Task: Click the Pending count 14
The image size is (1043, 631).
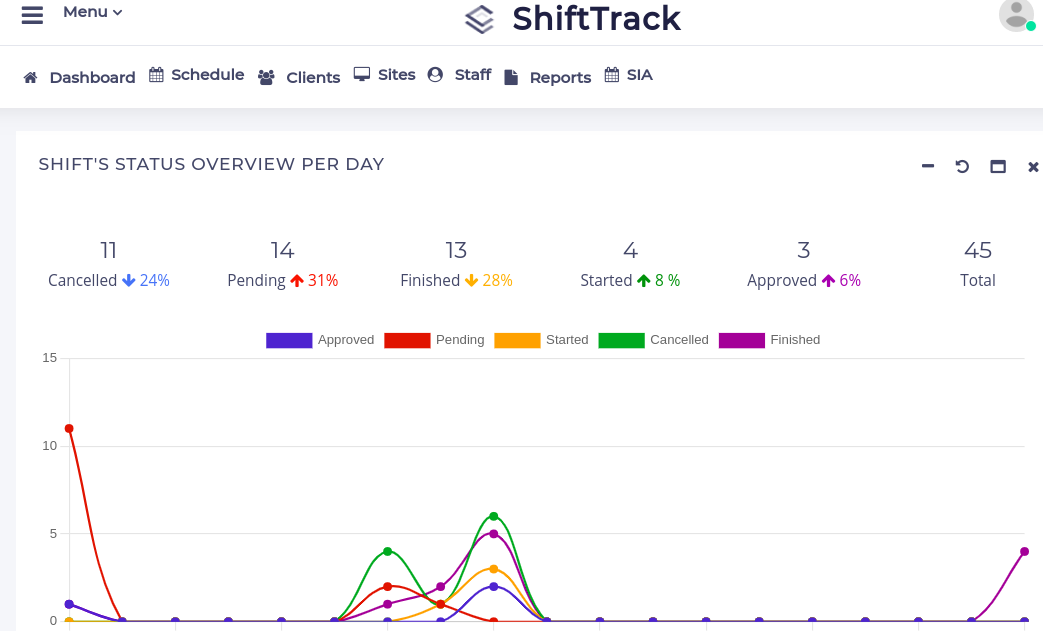Action: [282, 251]
